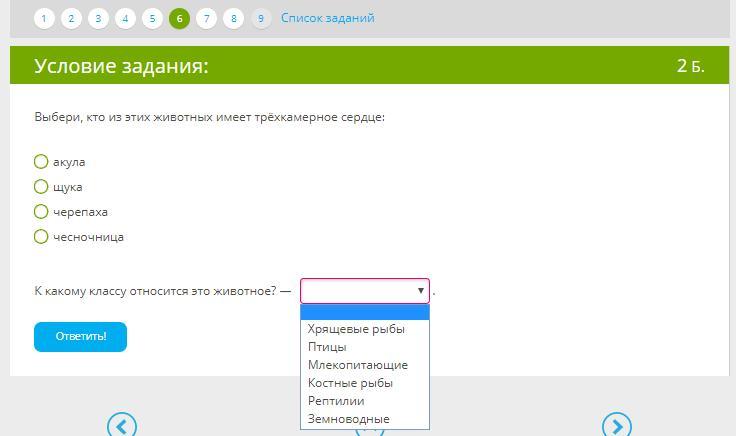
Task: Choose 'Земноводные' from the dropdown
Action: pyautogui.click(x=365, y=419)
